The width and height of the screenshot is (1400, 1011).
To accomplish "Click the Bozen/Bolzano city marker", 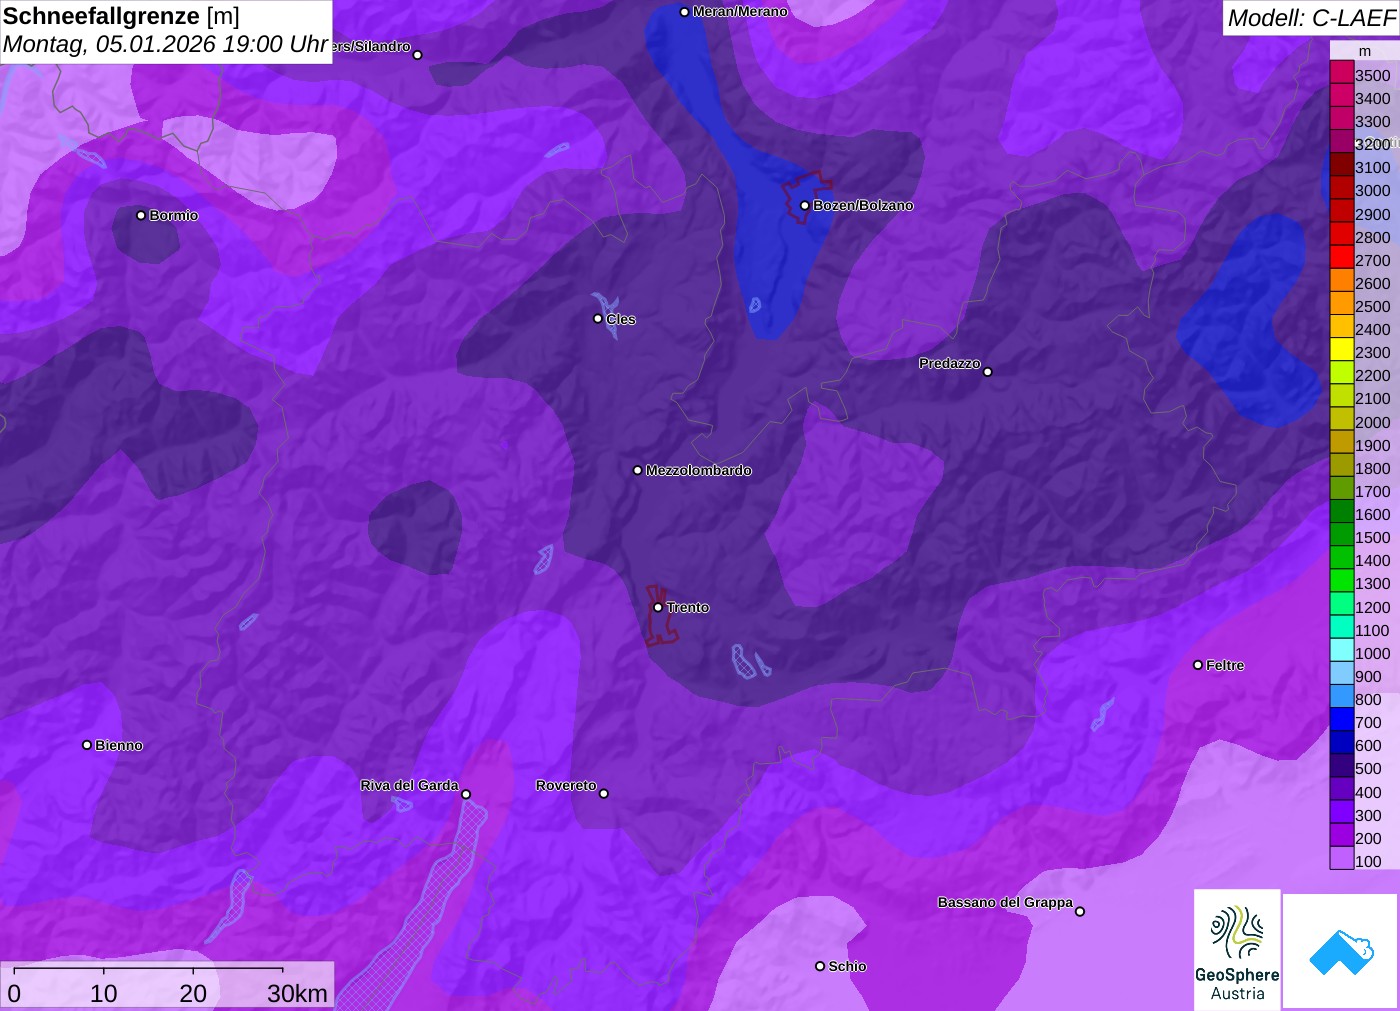I will (x=804, y=206).
